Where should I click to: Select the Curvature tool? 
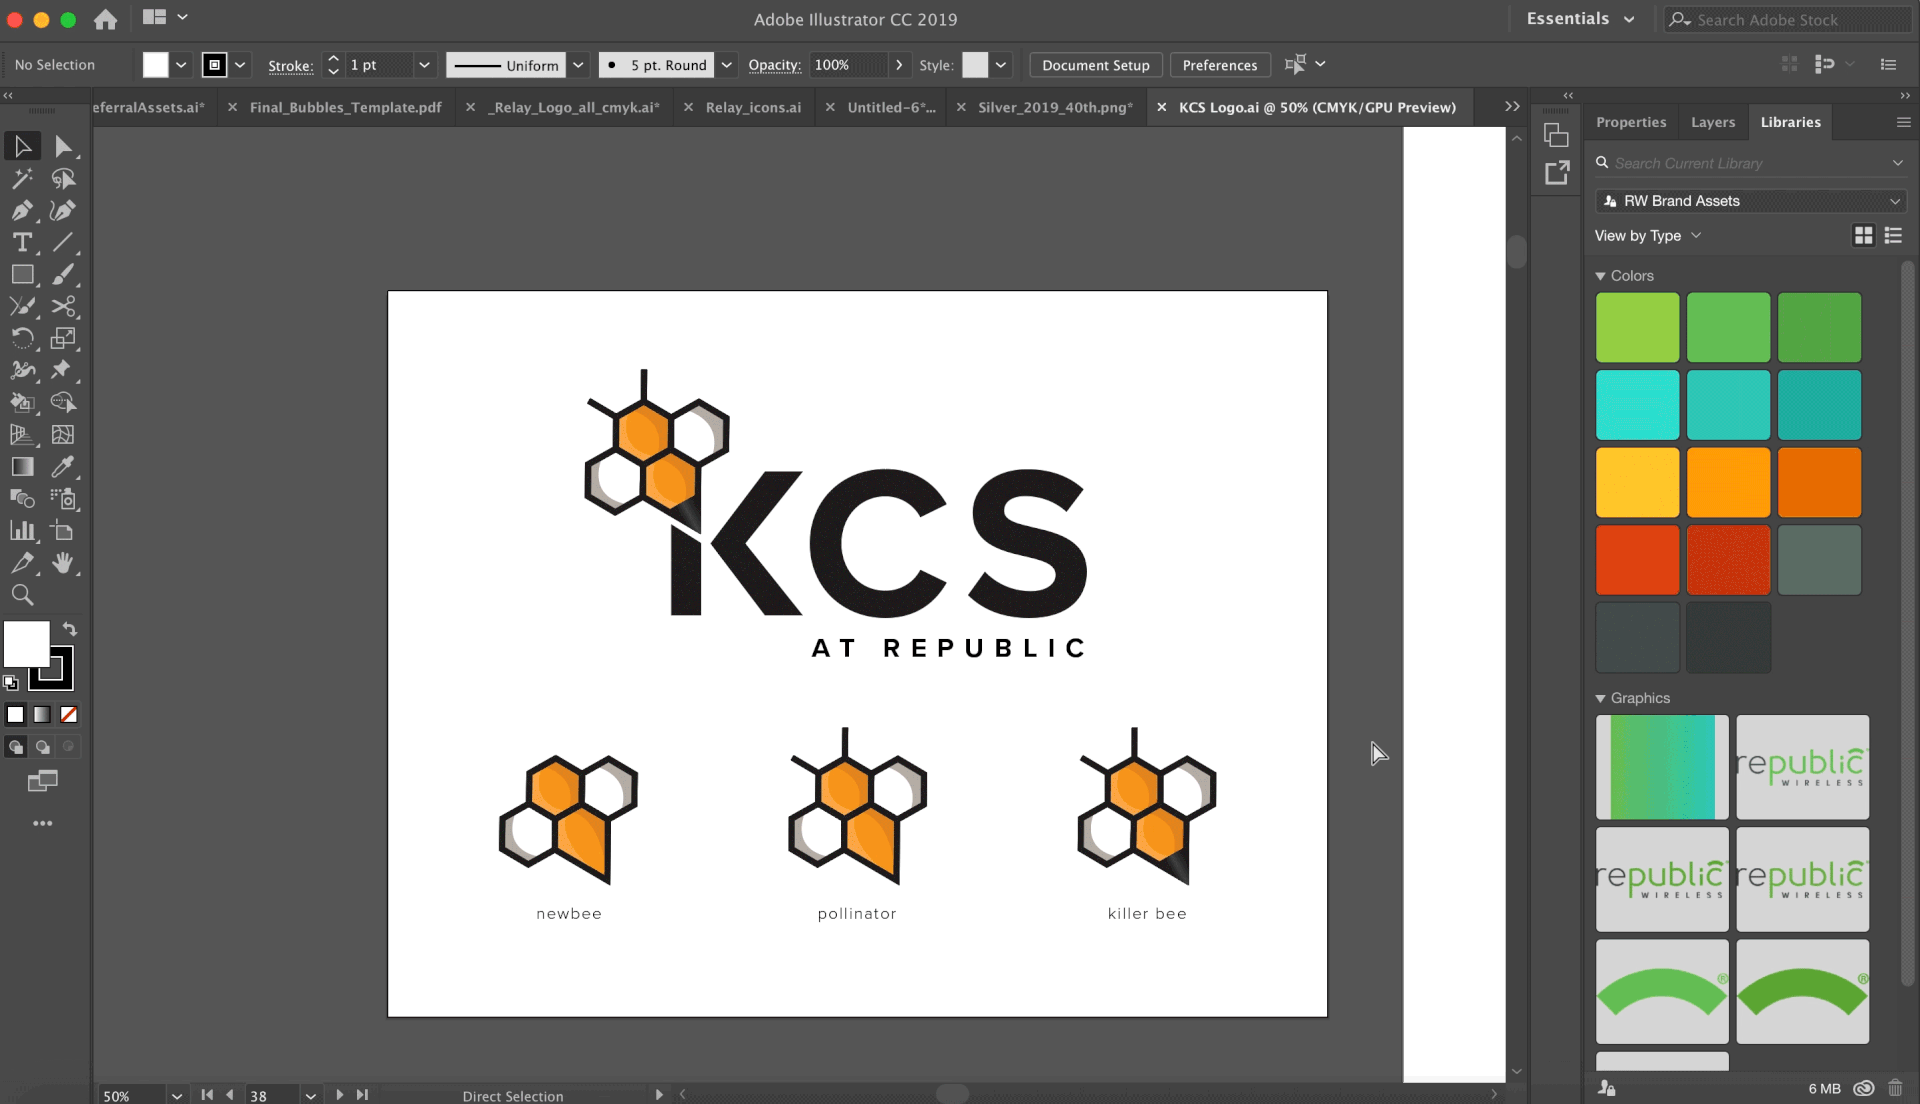pyautogui.click(x=63, y=210)
